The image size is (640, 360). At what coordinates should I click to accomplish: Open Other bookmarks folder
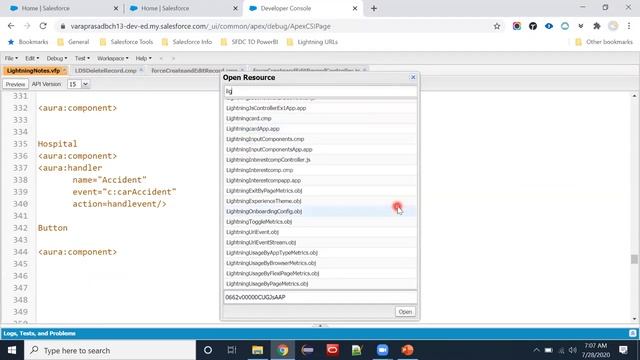(604, 42)
